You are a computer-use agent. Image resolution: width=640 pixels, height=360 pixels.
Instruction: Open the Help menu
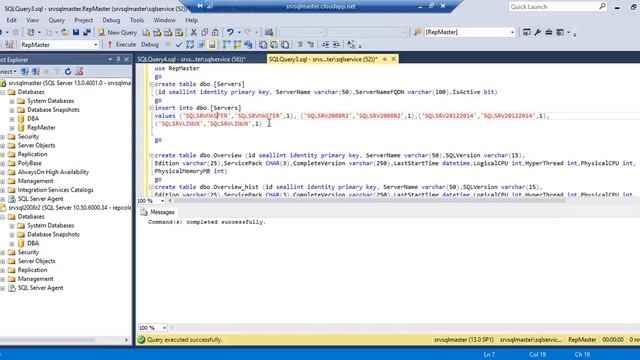[191, 20]
